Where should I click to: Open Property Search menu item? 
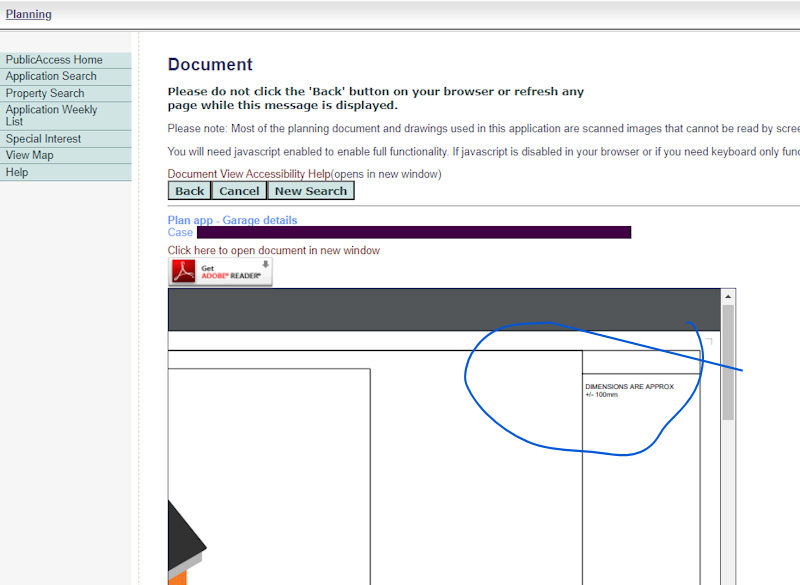point(45,93)
